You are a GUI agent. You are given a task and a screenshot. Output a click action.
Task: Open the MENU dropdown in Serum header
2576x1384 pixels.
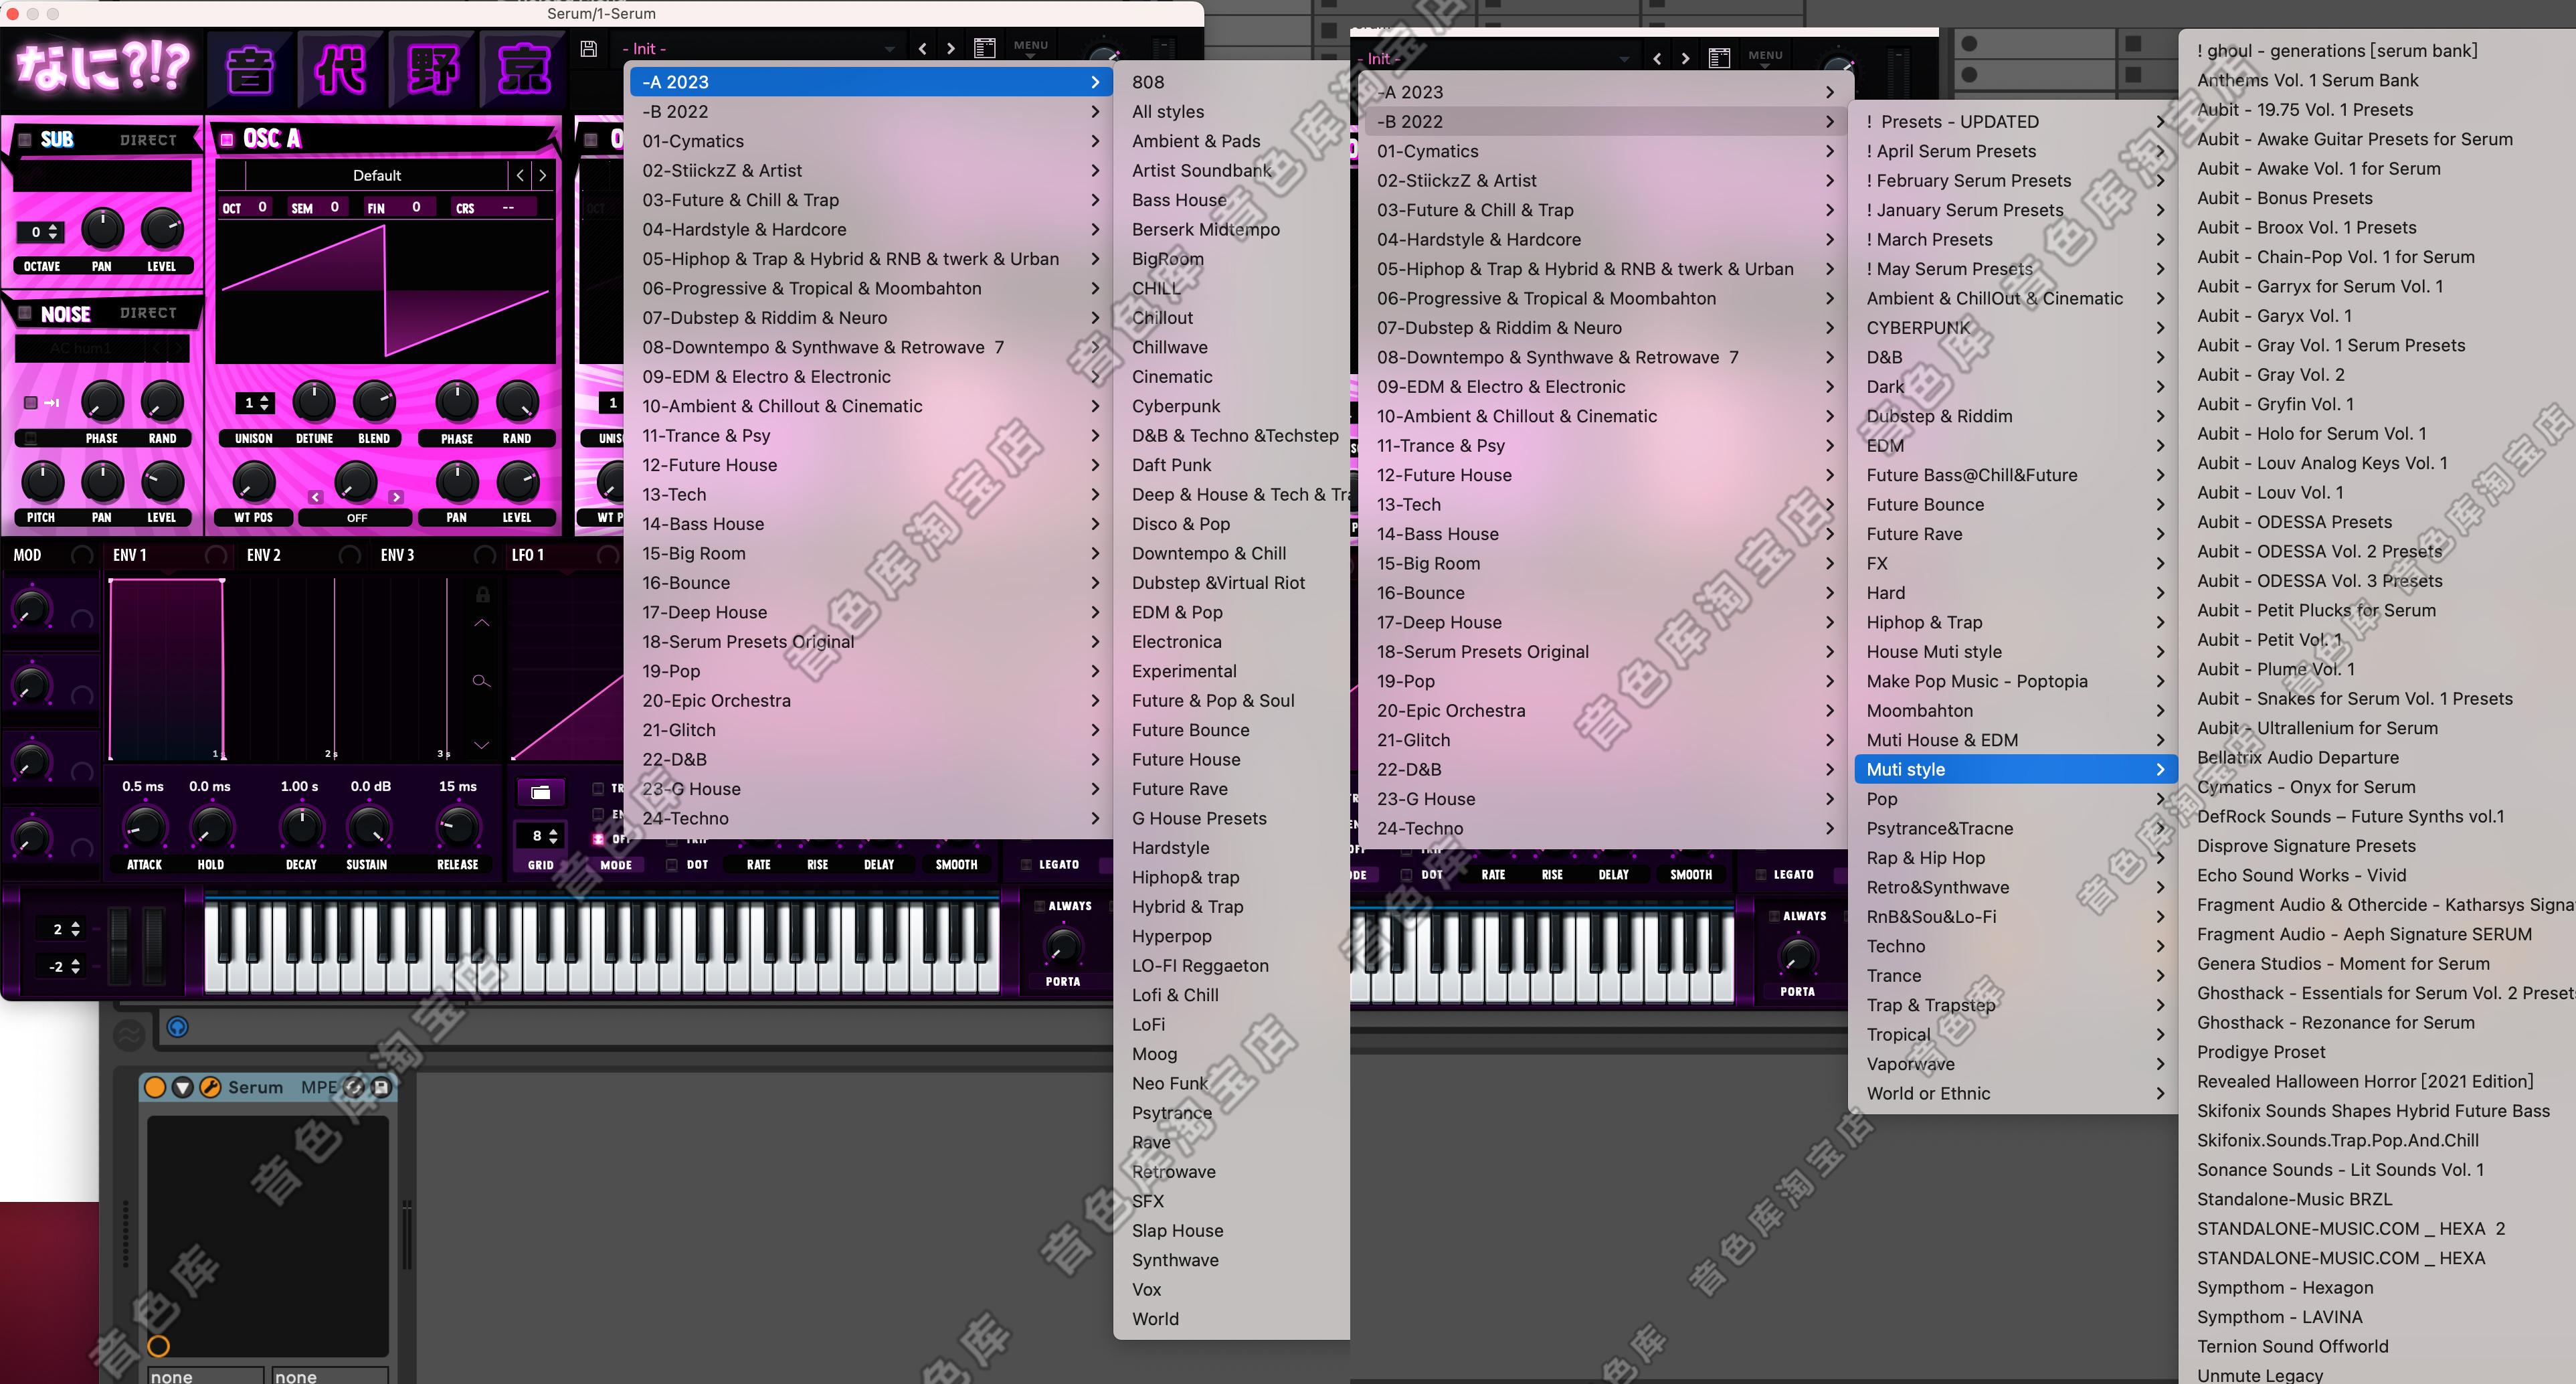pyautogui.click(x=1030, y=47)
